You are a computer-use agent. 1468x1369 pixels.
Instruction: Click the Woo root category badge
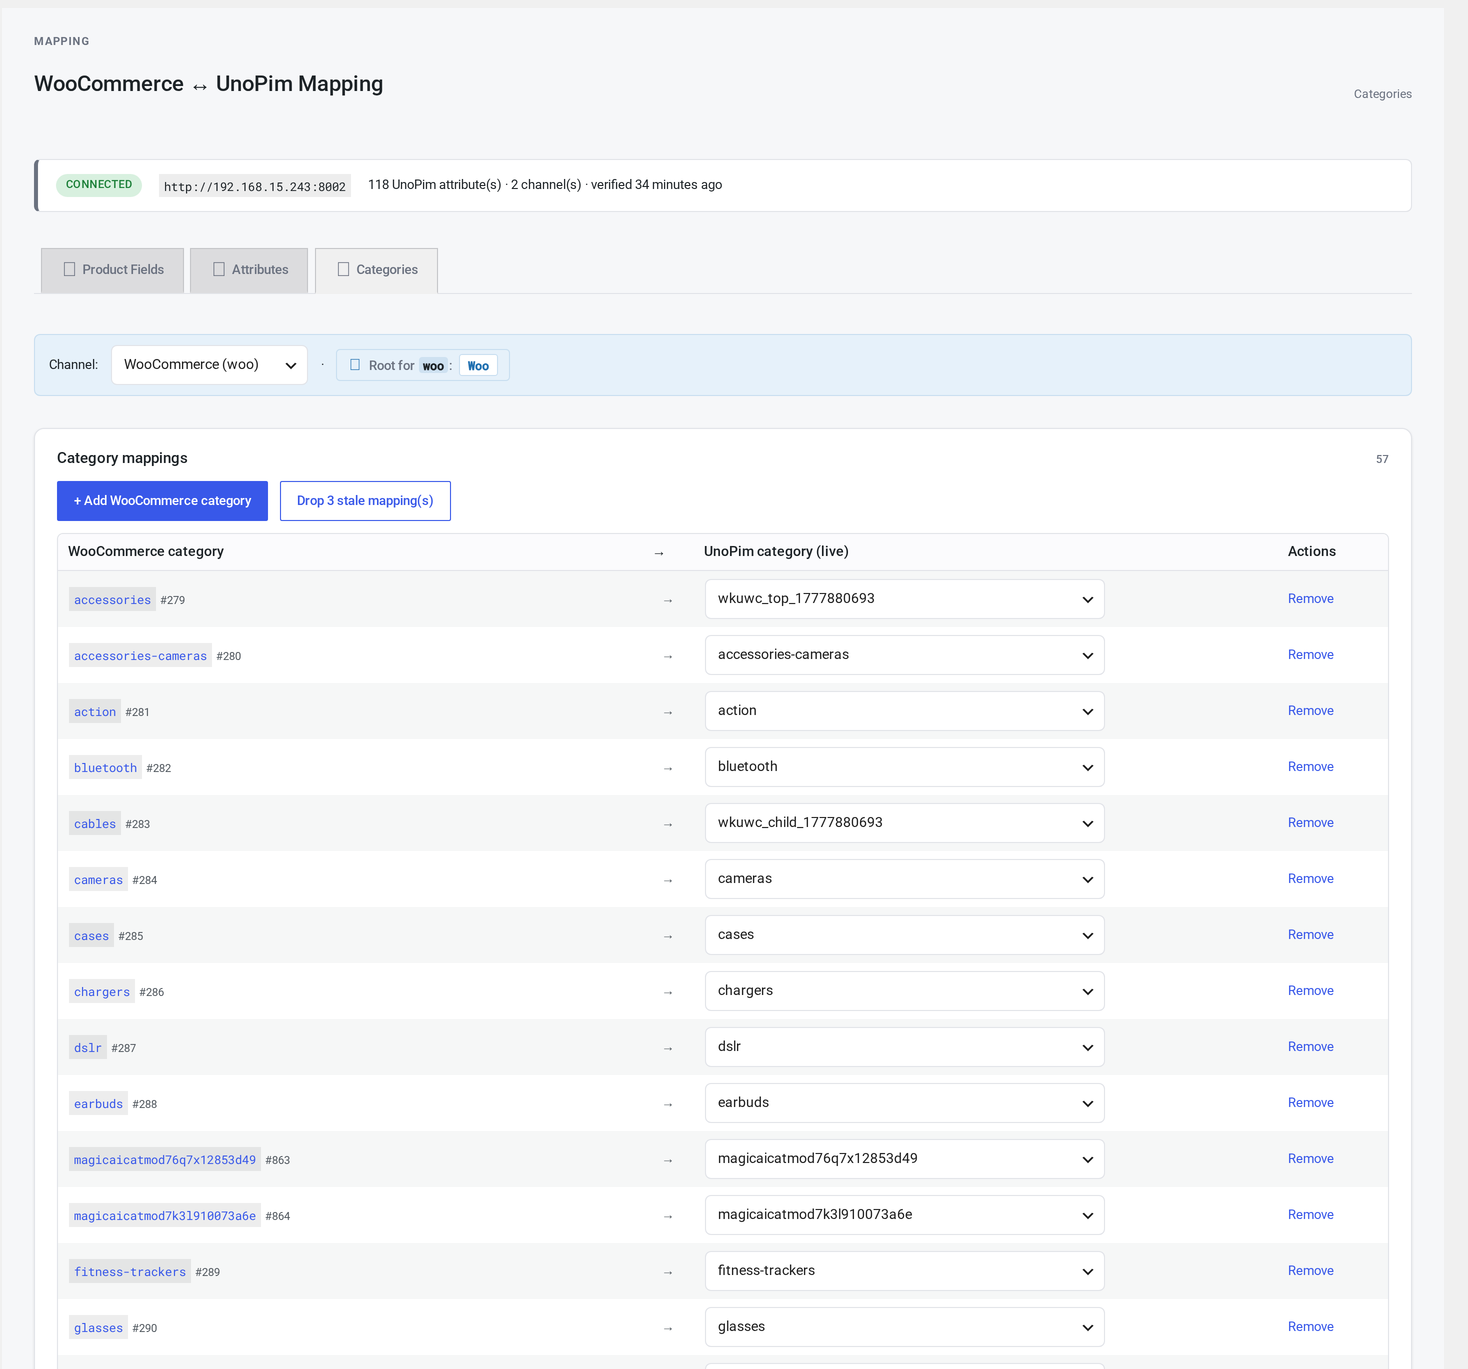[x=478, y=366]
